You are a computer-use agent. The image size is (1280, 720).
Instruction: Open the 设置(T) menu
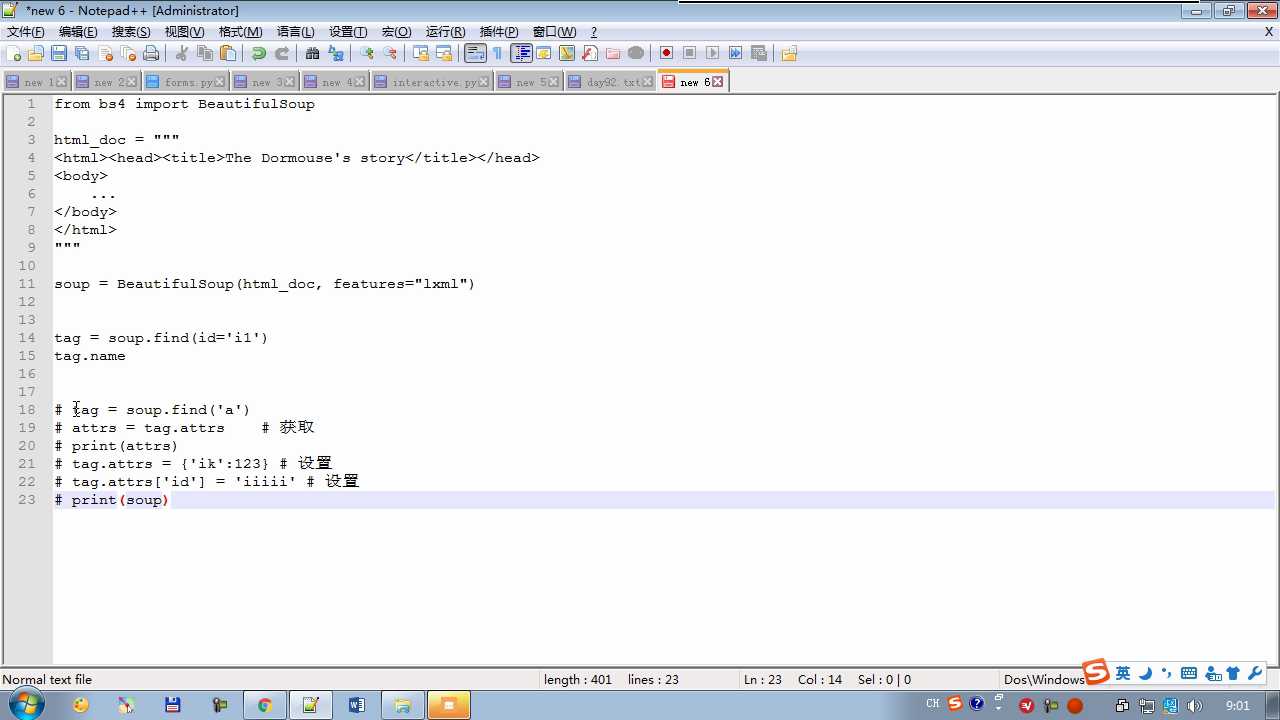click(x=348, y=32)
